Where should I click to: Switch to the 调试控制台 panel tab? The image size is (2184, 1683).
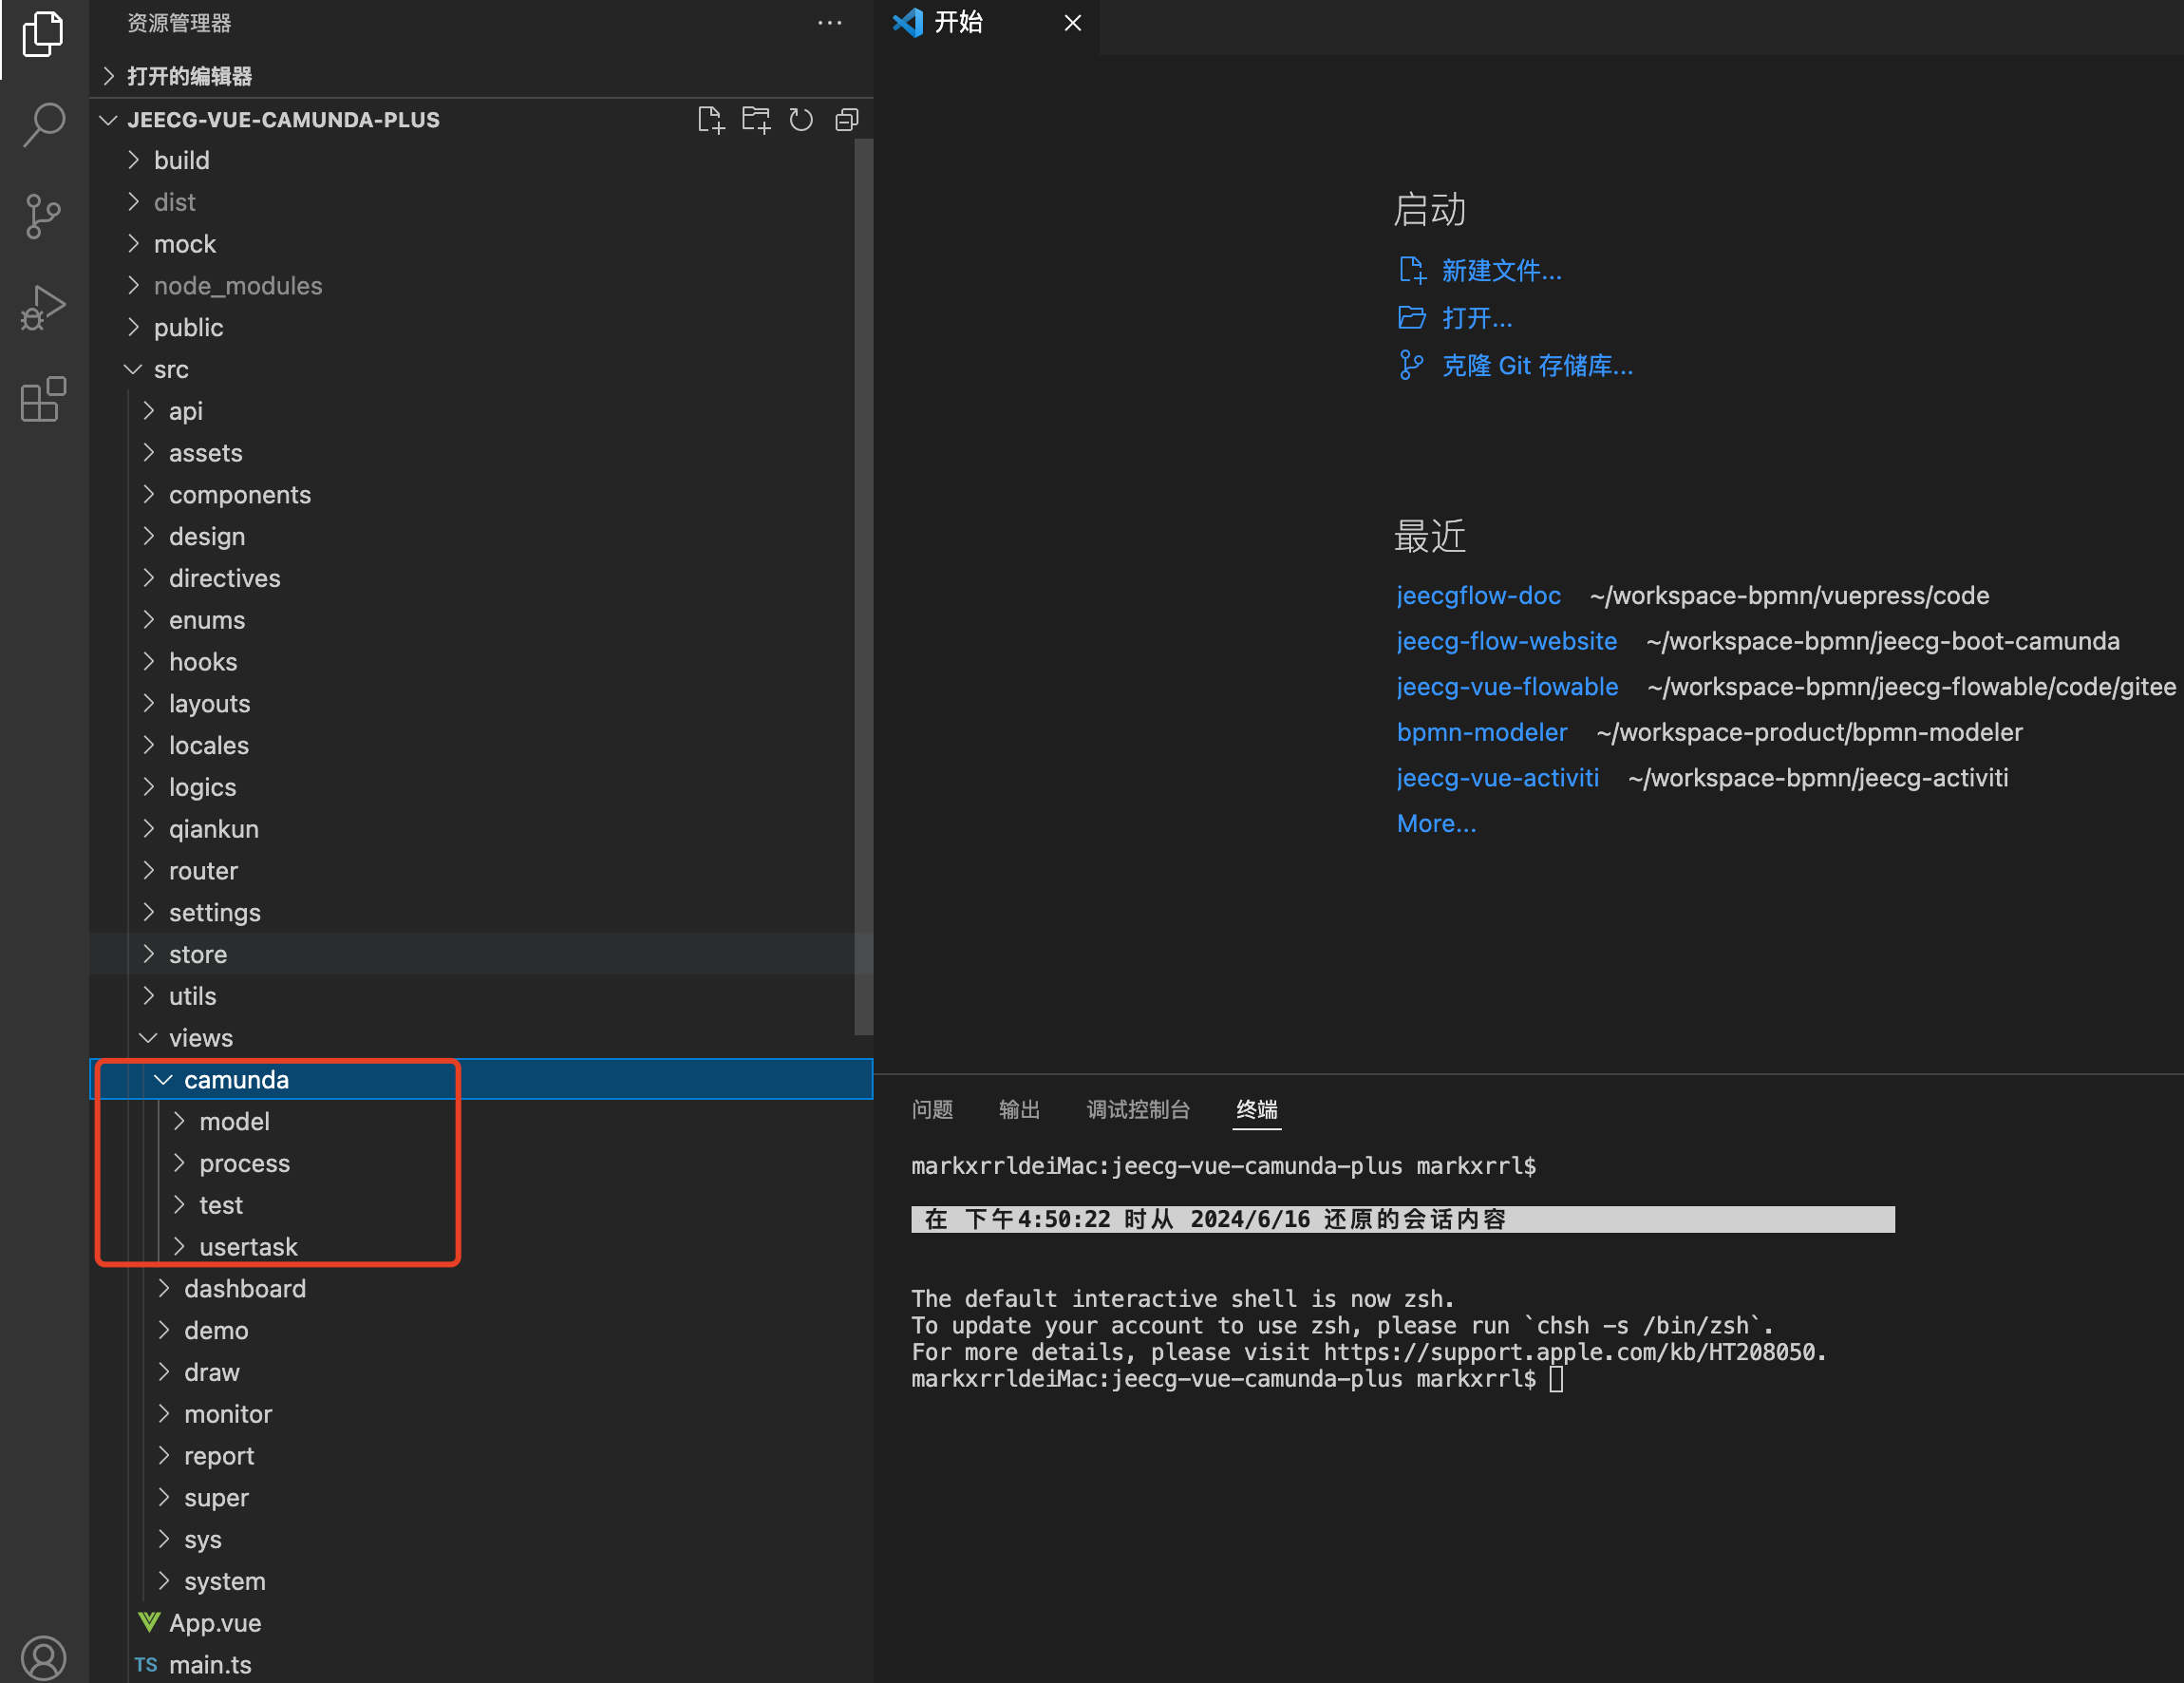pos(1138,1109)
